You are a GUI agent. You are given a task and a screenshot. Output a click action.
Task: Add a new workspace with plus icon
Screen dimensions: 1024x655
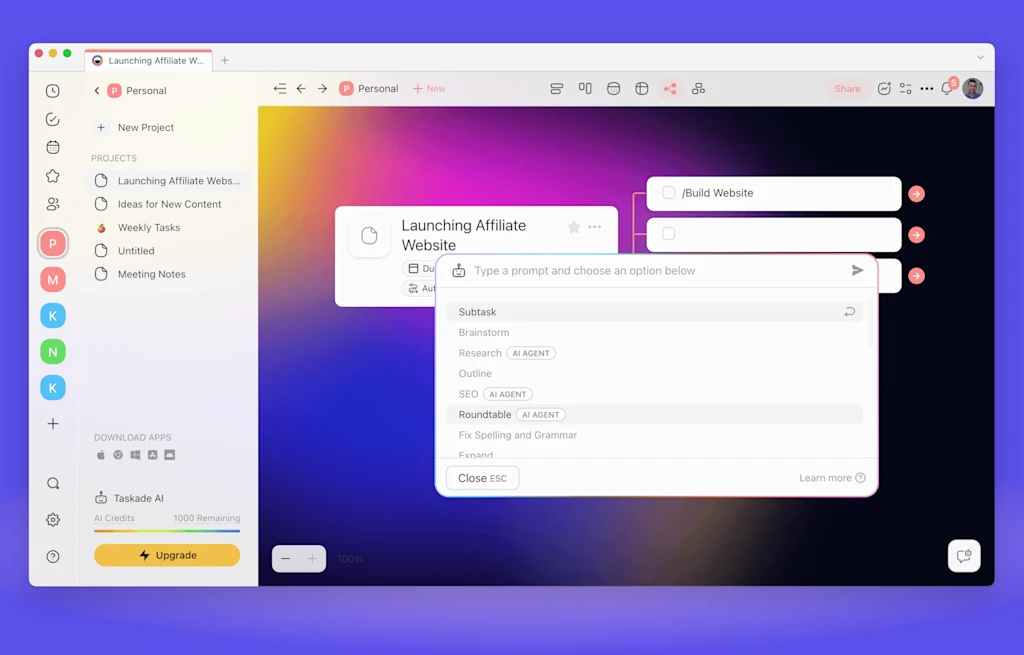pyautogui.click(x=53, y=424)
